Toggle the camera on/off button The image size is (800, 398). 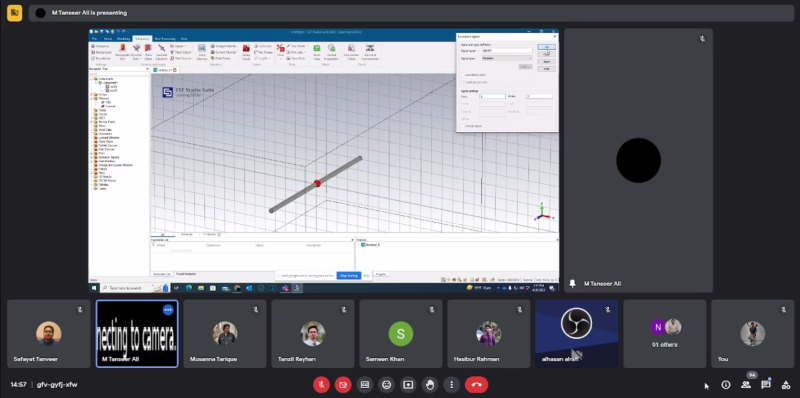pyautogui.click(x=343, y=385)
